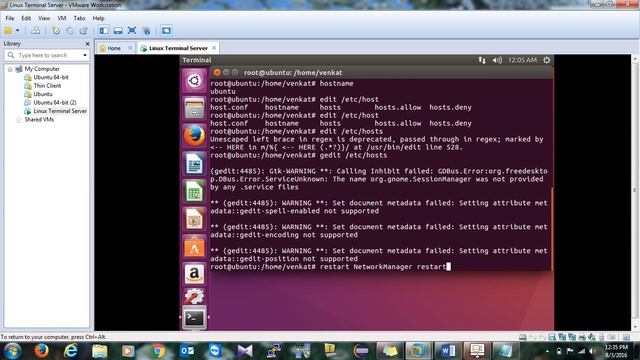The width and height of the screenshot is (640, 360).
Task: Open the sound volume indicator
Action: pos(497,60)
